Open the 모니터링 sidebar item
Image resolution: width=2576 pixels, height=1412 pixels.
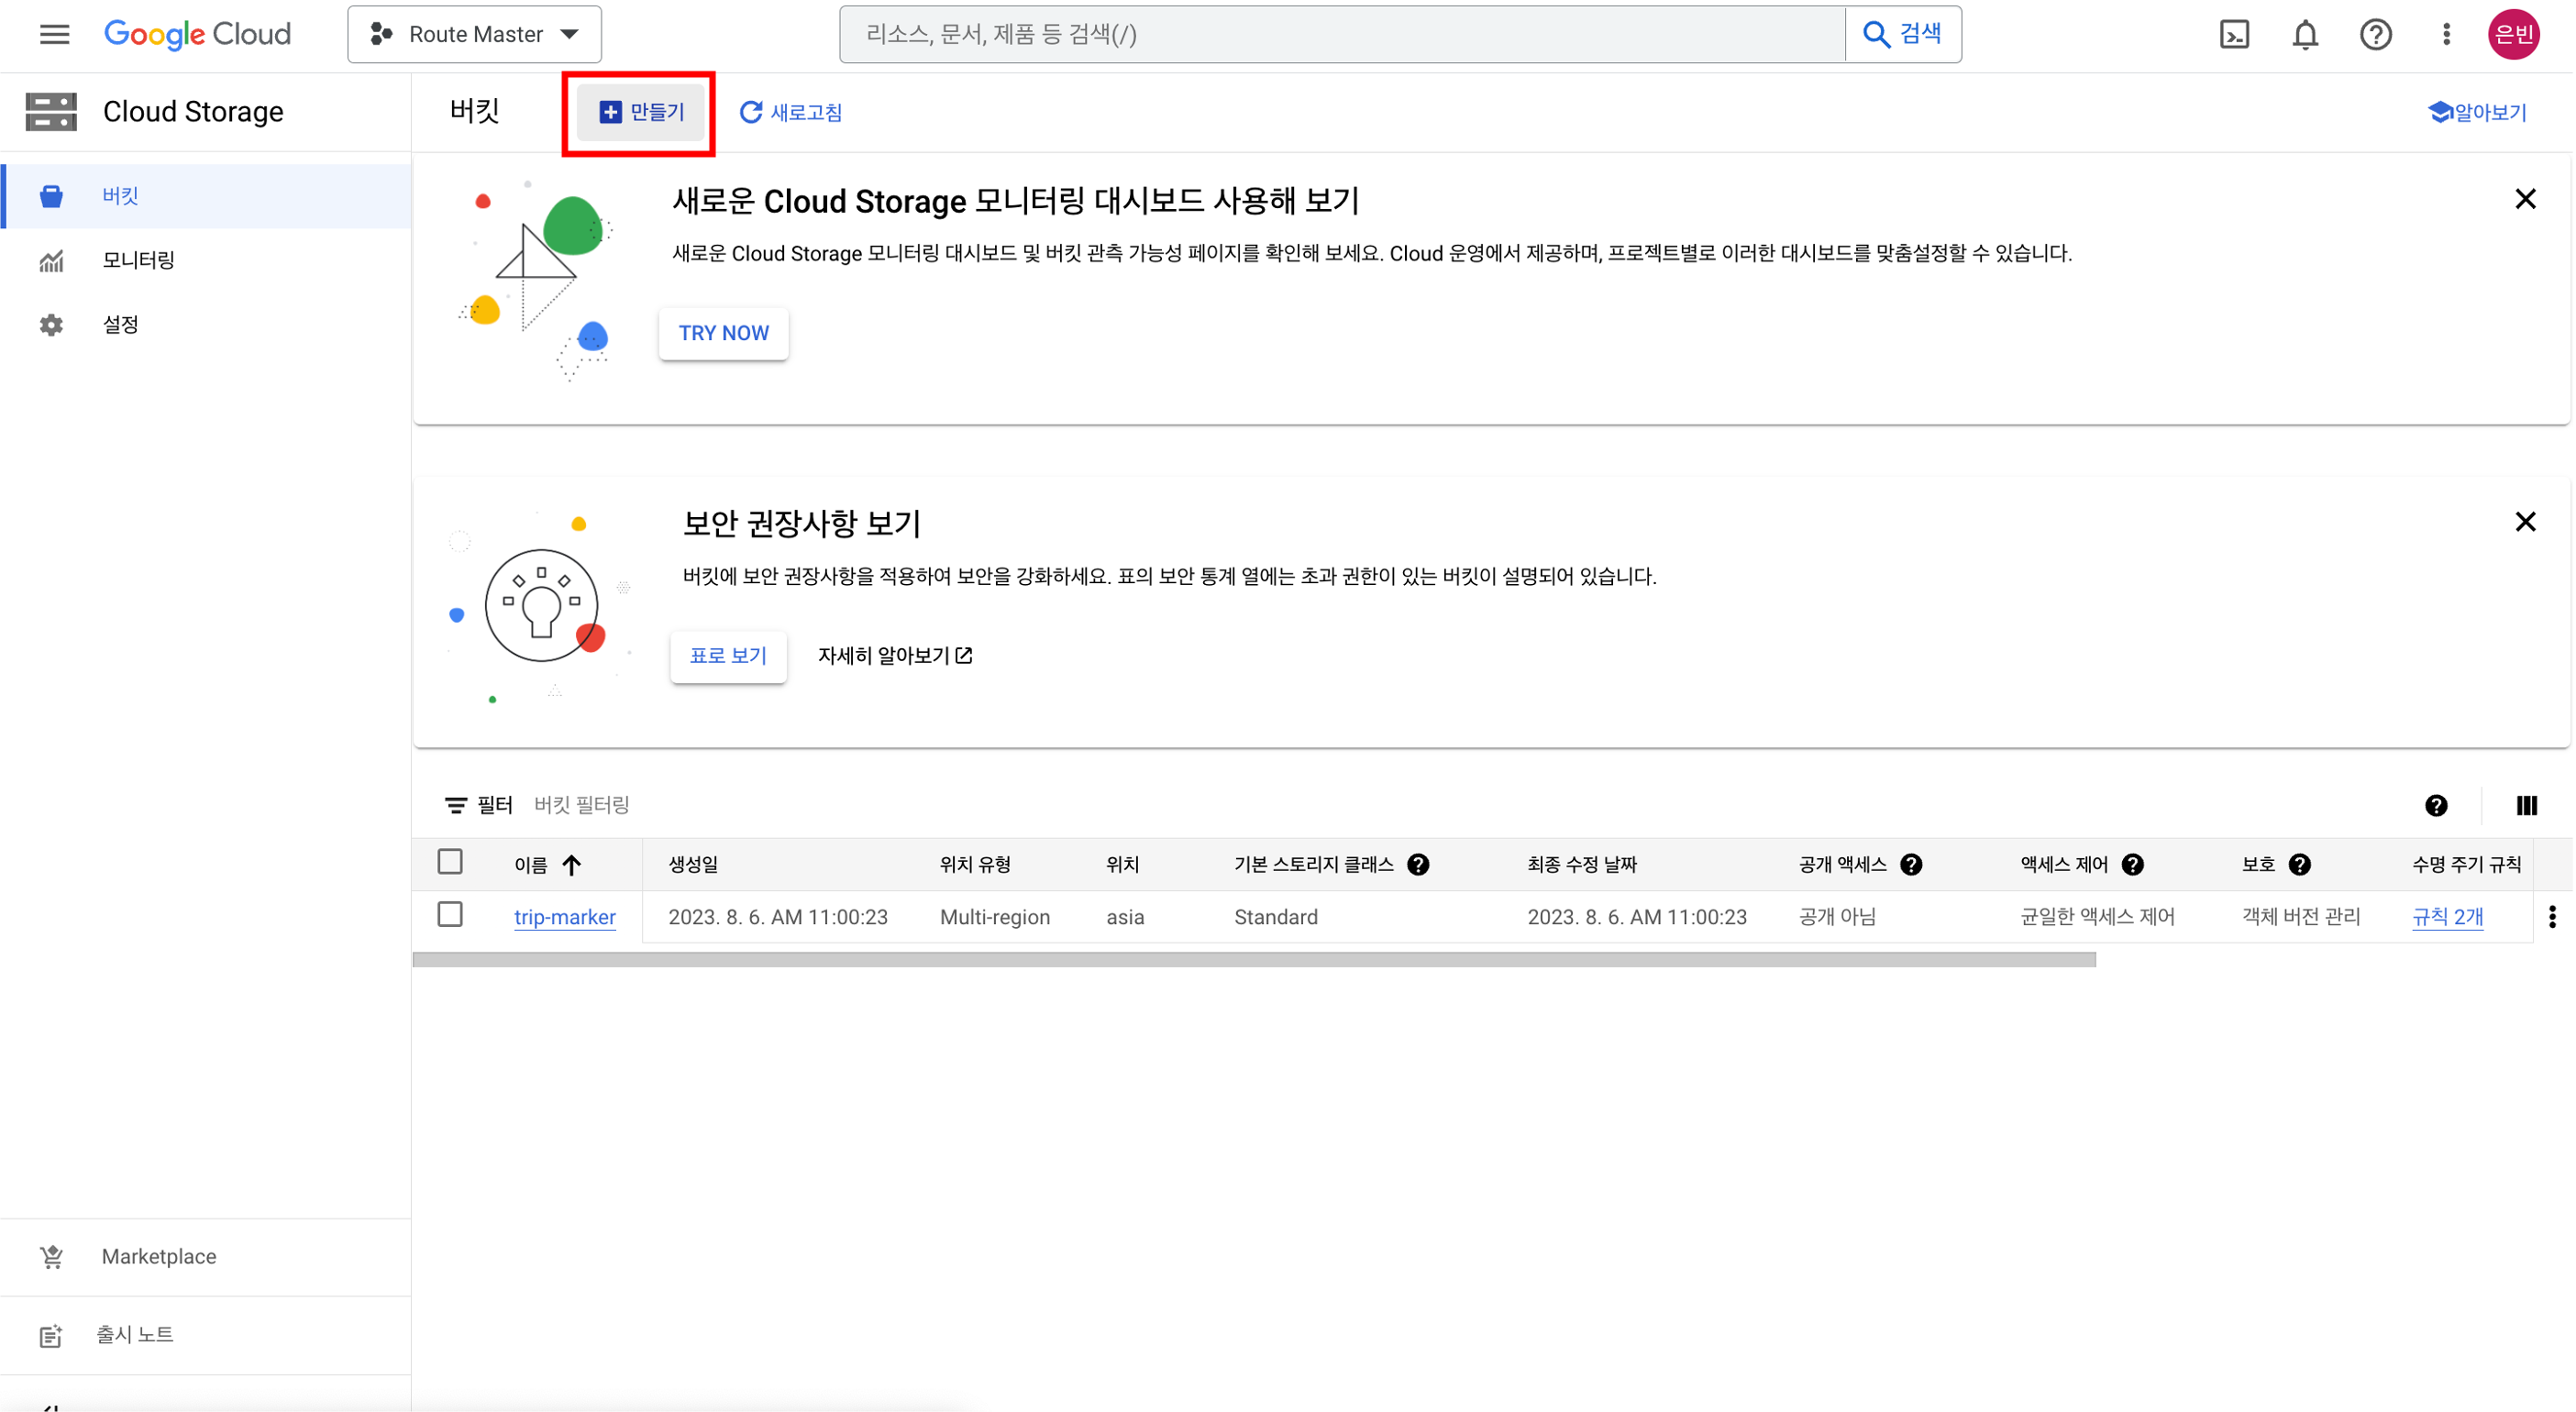coord(138,260)
